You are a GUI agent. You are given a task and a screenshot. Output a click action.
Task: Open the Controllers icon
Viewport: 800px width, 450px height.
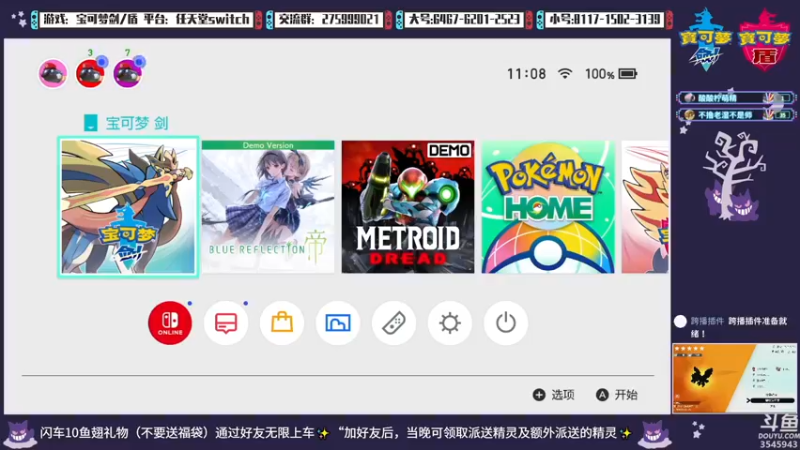click(394, 322)
